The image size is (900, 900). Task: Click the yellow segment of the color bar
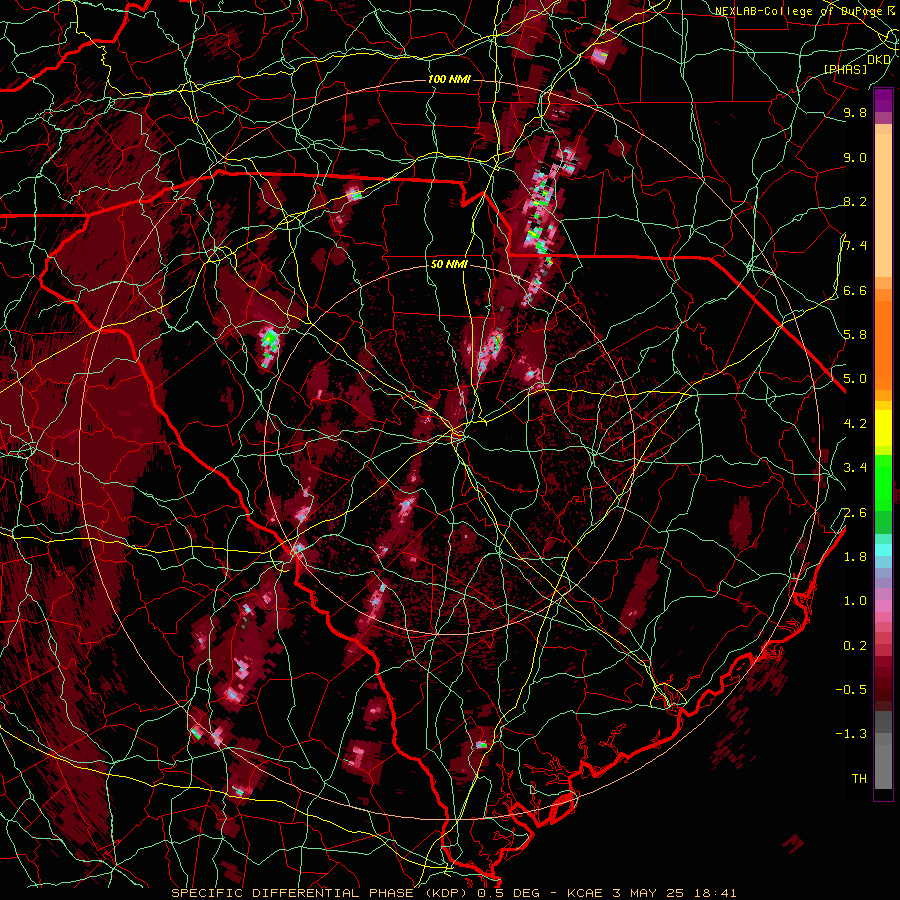[x=883, y=428]
